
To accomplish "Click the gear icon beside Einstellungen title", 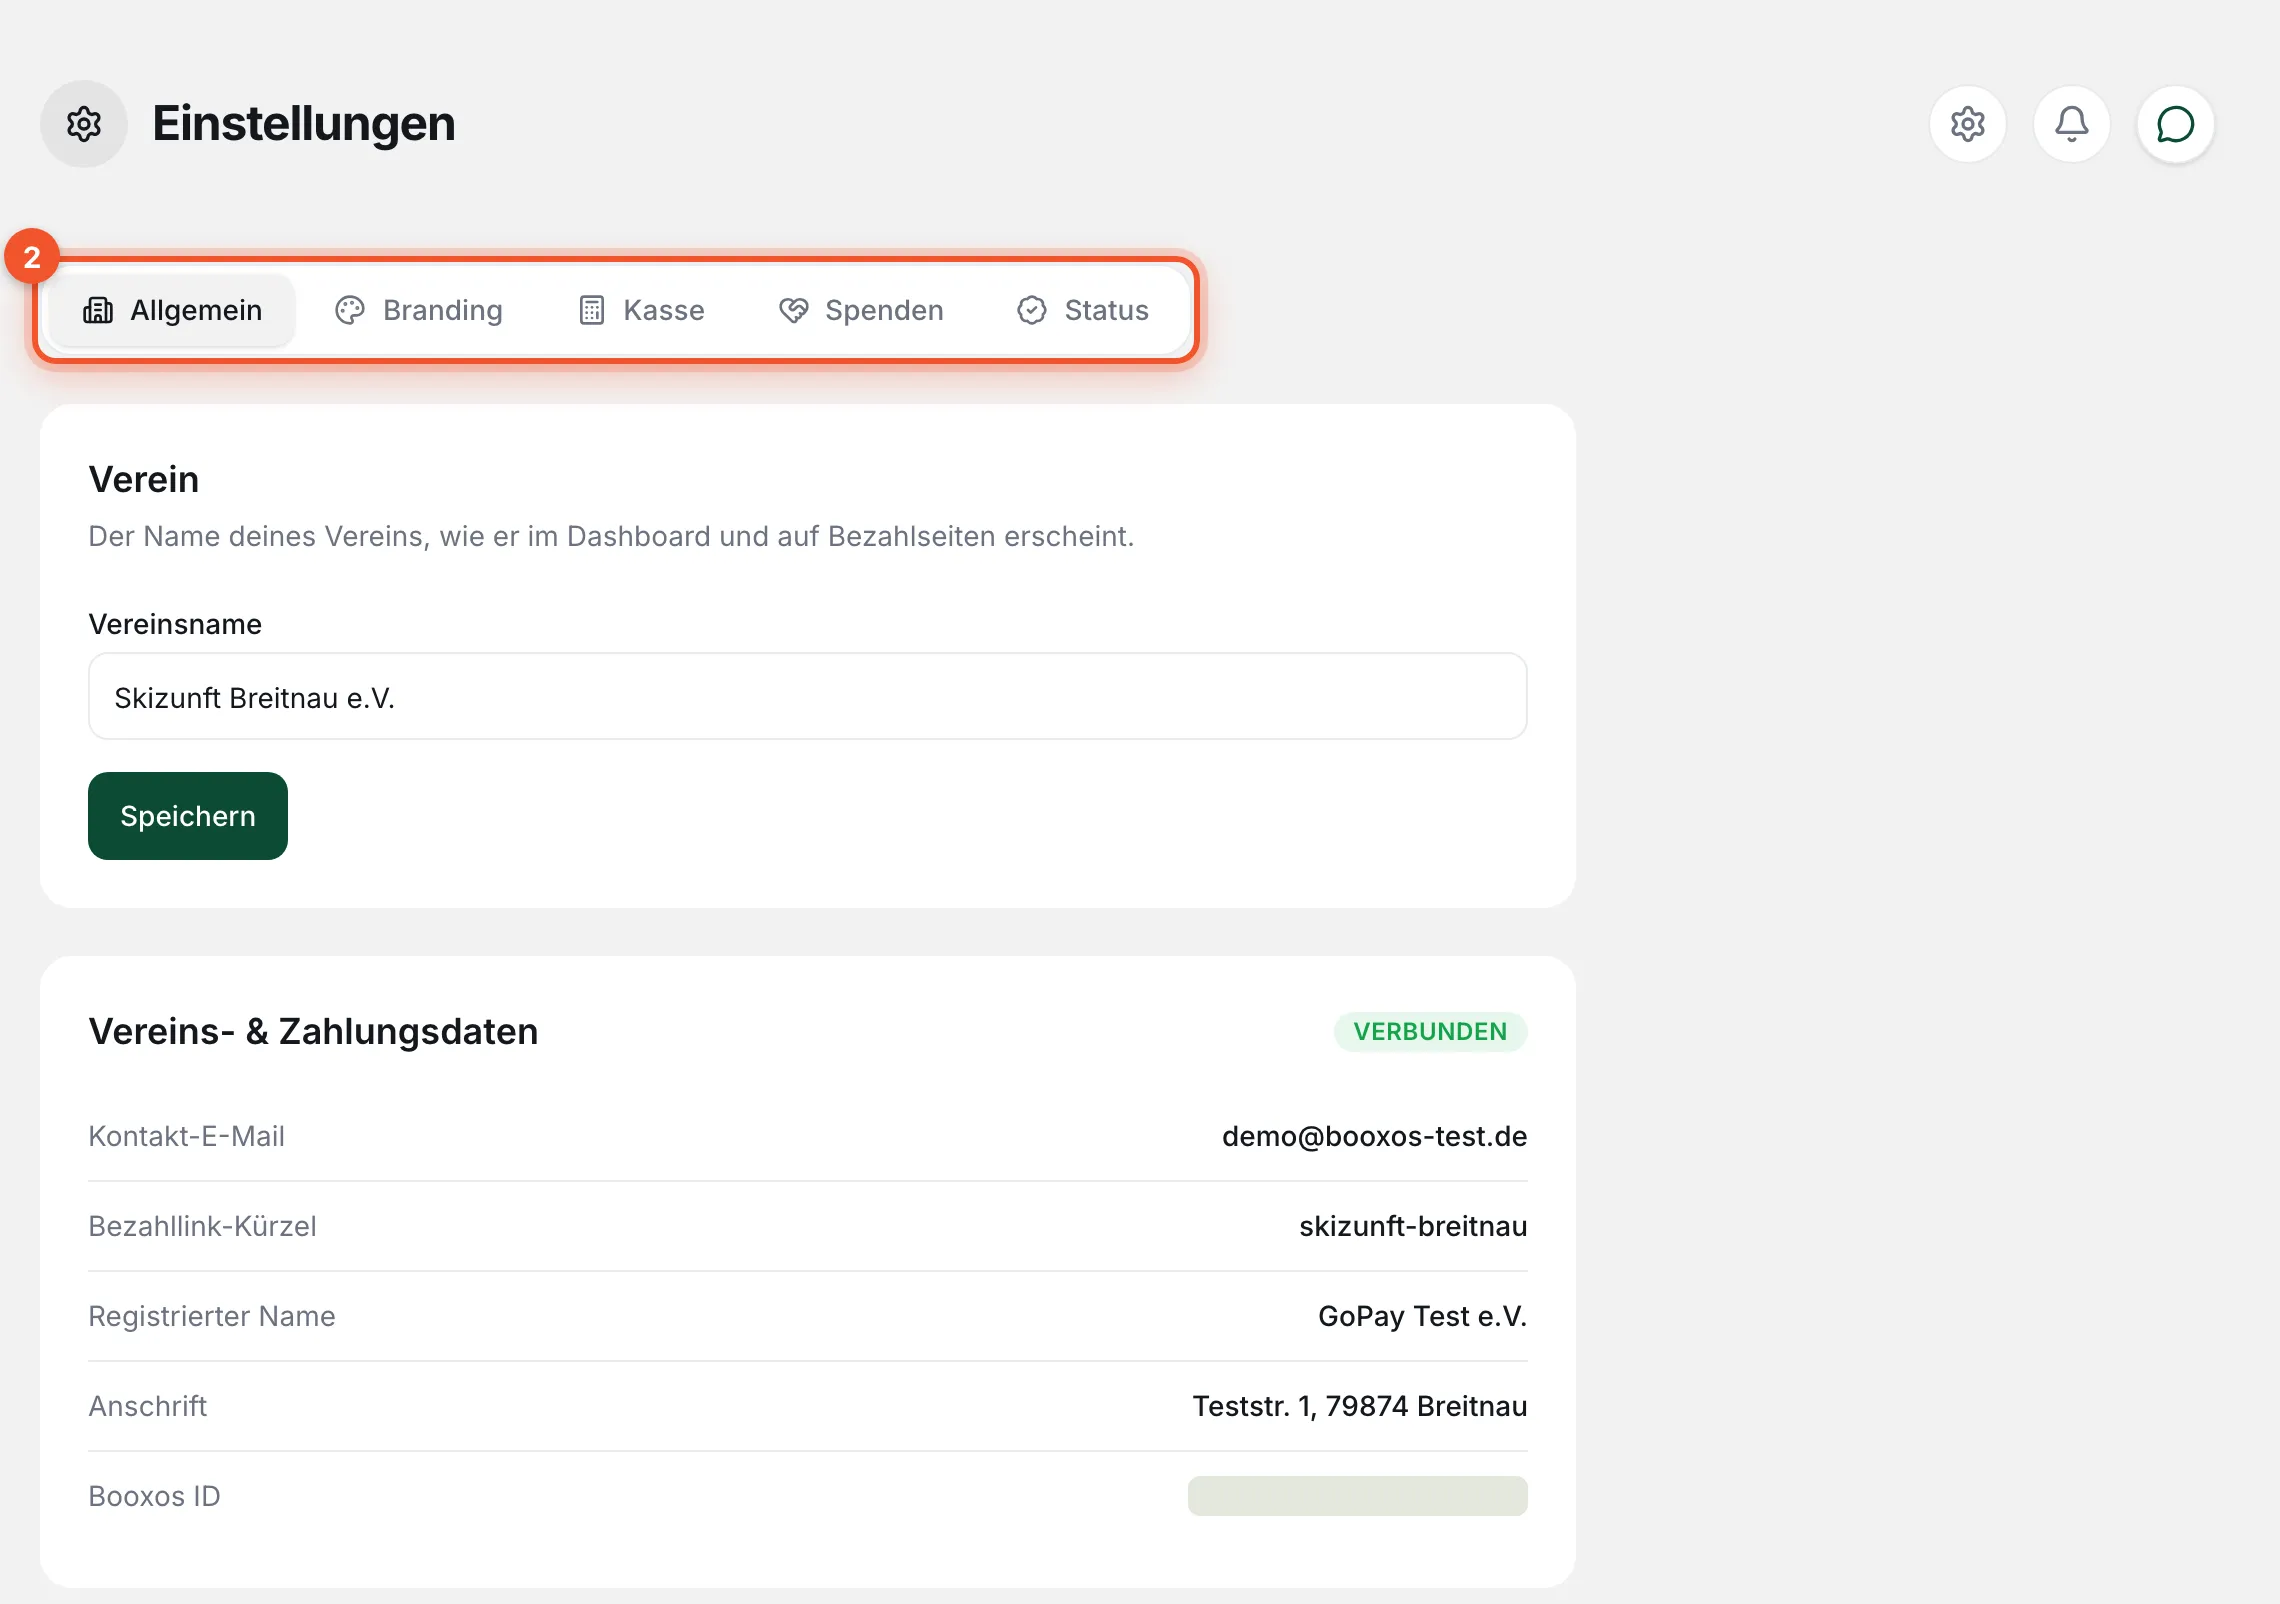I will tap(84, 124).
